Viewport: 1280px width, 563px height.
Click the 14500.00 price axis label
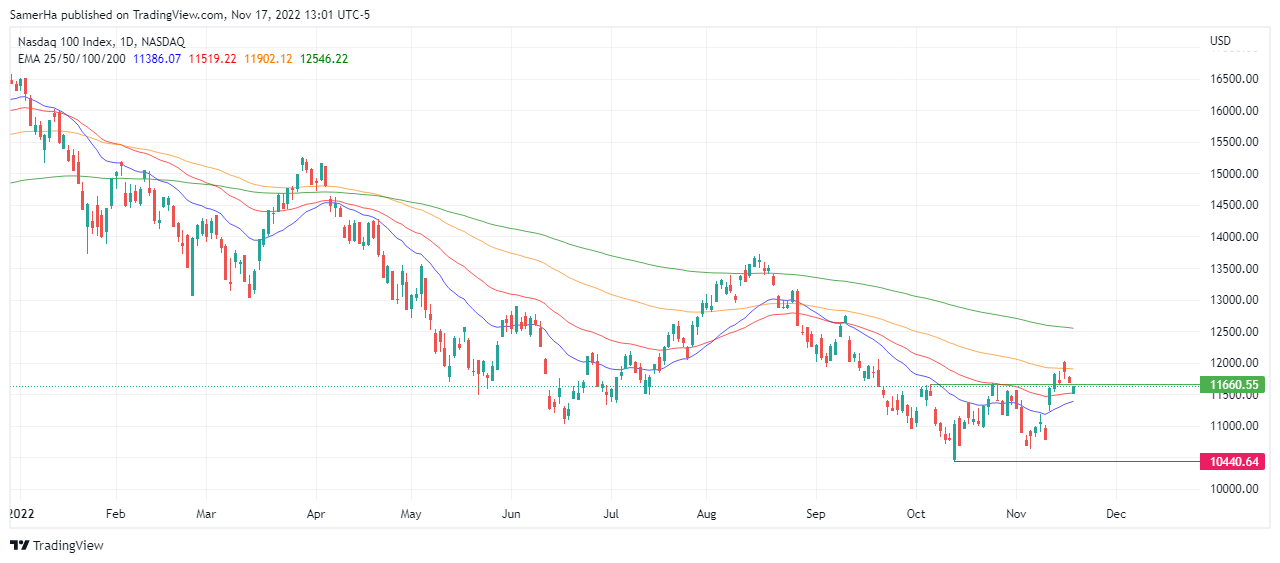click(1232, 205)
